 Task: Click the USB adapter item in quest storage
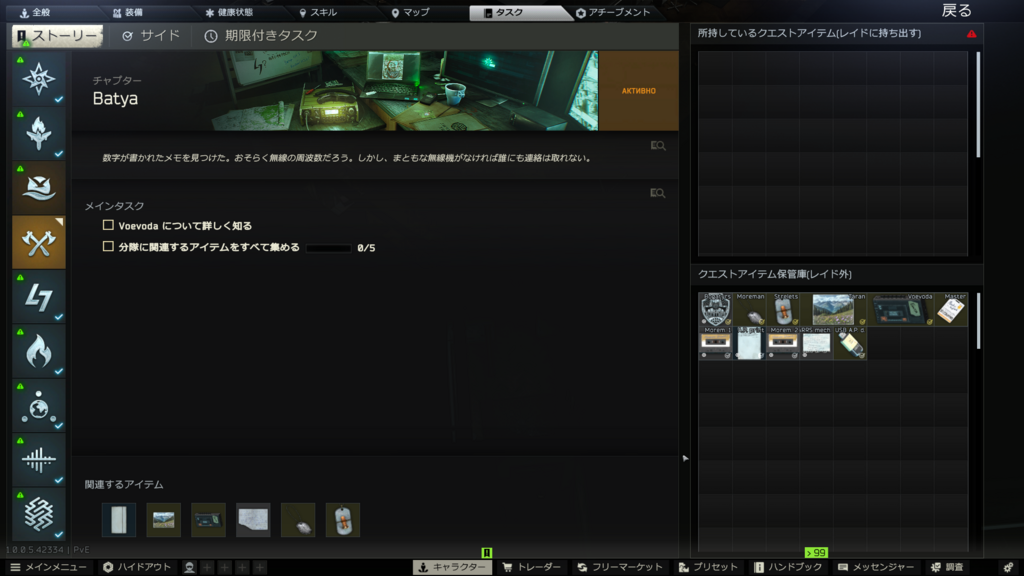[x=850, y=343]
